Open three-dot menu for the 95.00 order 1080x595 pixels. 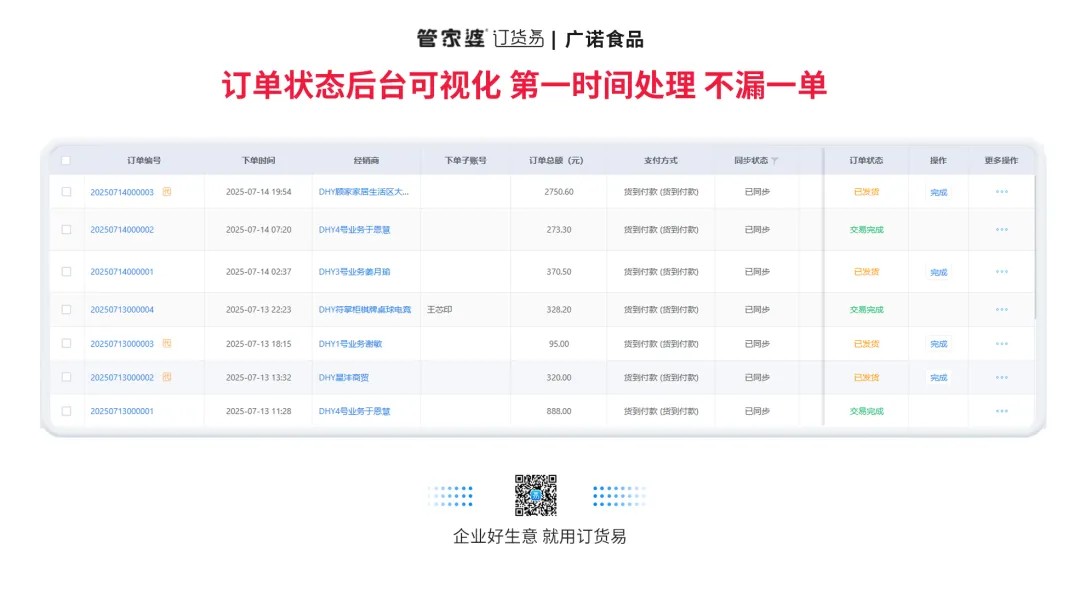(x=1001, y=343)
